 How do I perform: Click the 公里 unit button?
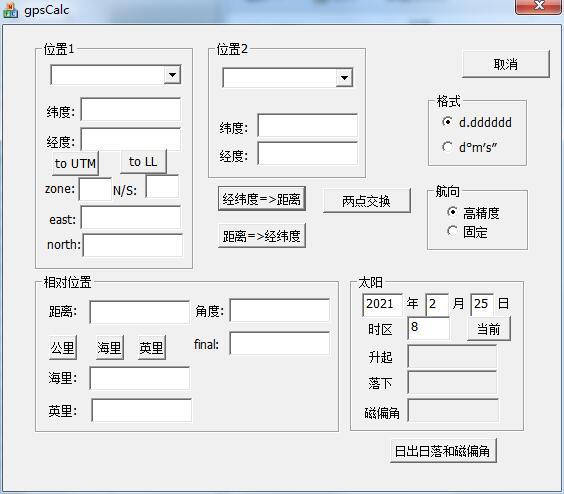[x=63, y=348]
